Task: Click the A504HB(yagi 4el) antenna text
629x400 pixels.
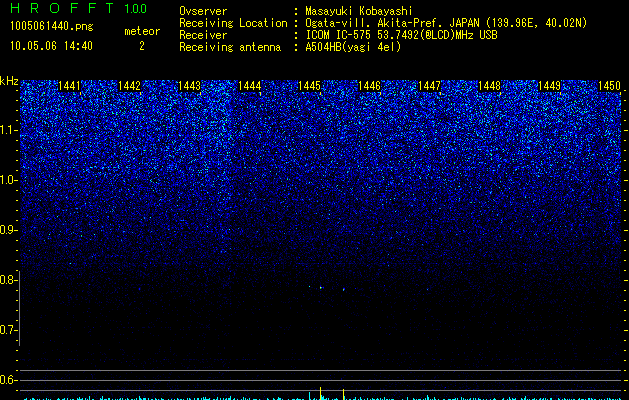Action: pyautogui.click(x=353, y=47)
